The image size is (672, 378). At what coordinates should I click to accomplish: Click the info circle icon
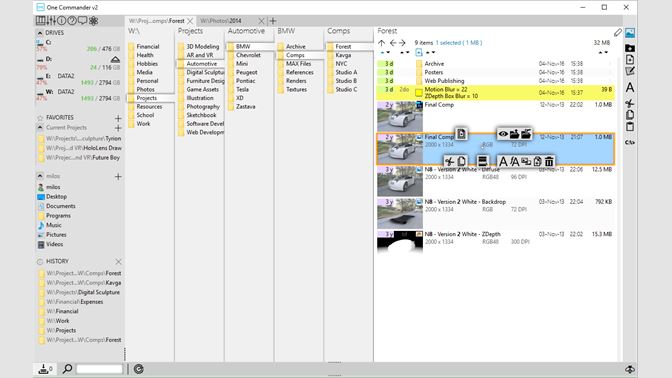61,21
